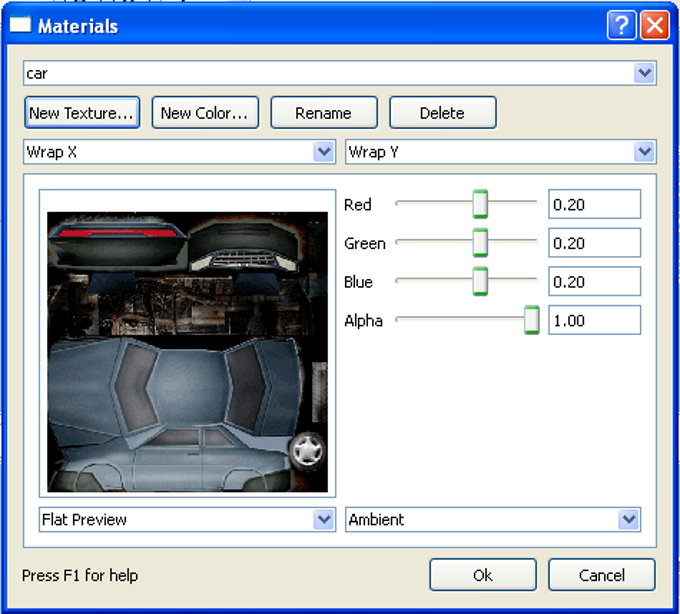Click the Green slider handle
Screen dimensions: 680x614
pos(480,242)
